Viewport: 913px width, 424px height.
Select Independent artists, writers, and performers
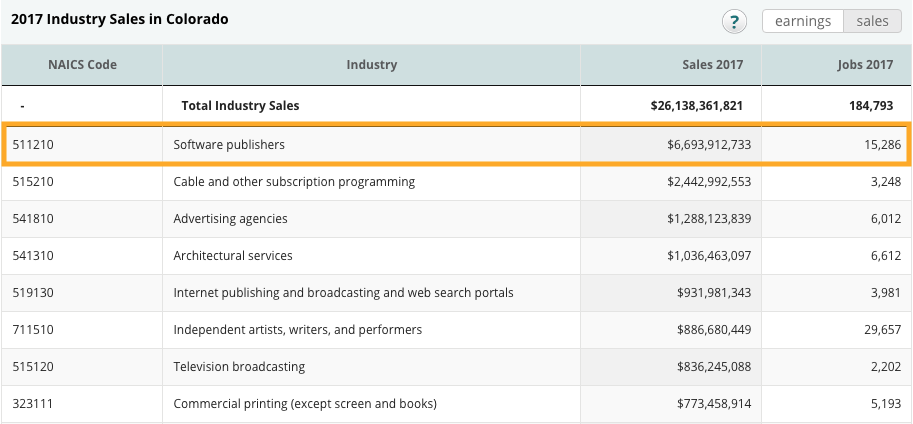click(x=298, y=330)
